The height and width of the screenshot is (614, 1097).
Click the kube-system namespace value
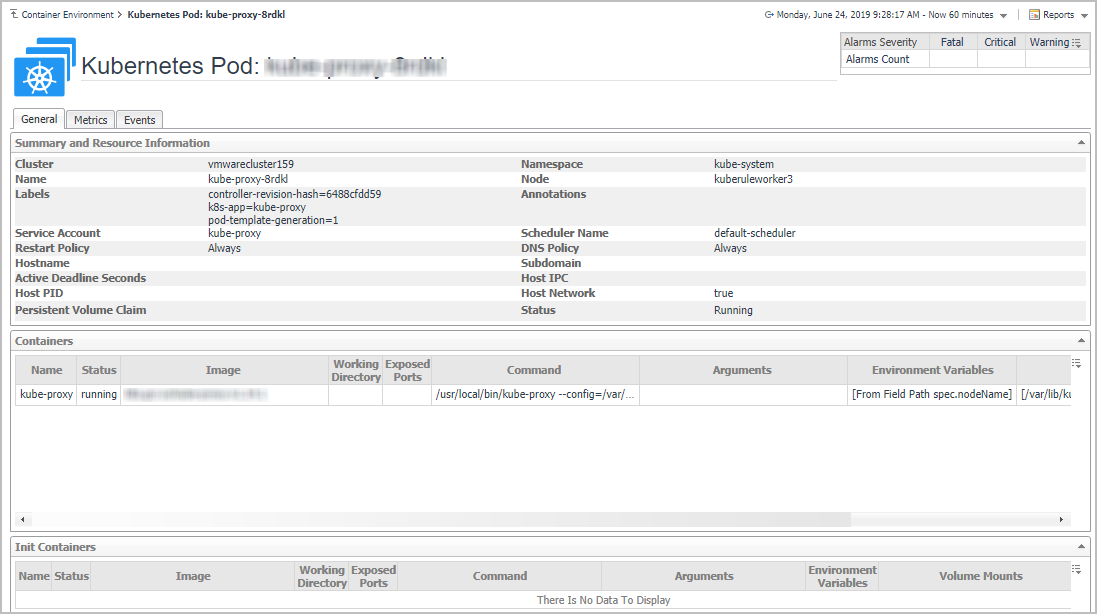[x=744, y=164]
